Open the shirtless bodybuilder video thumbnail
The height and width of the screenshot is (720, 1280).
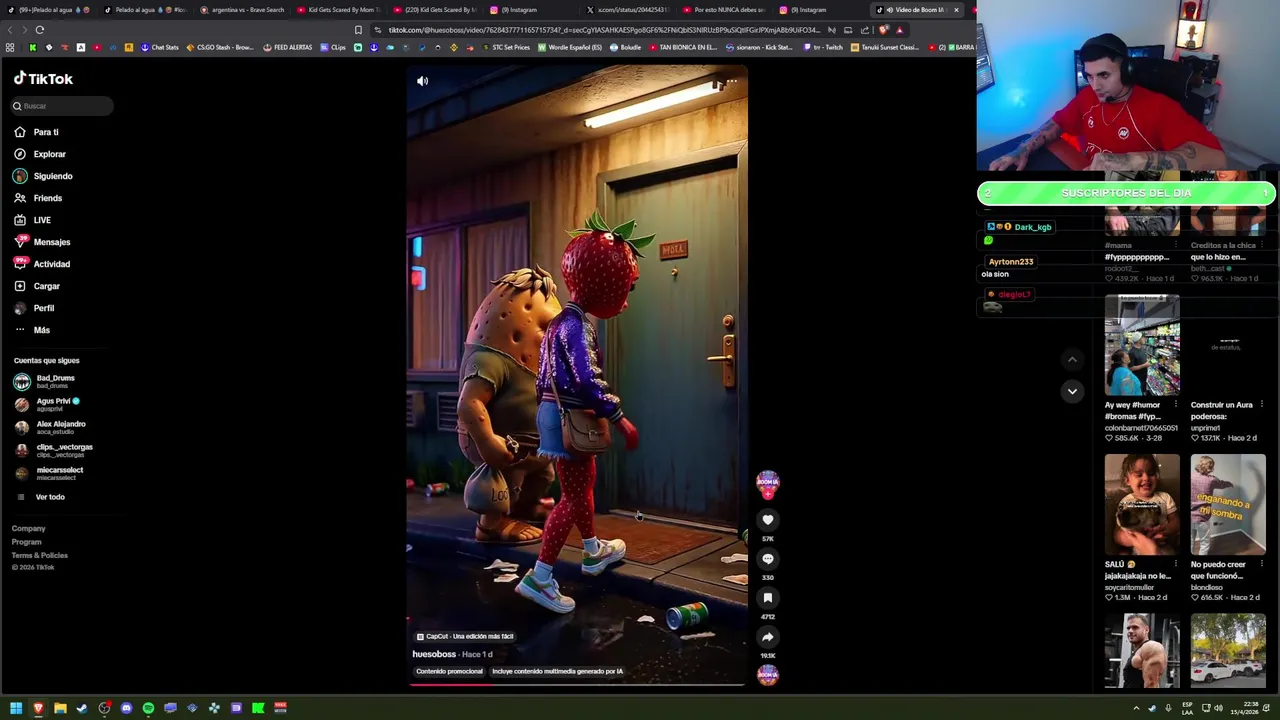click(1142, 651)
